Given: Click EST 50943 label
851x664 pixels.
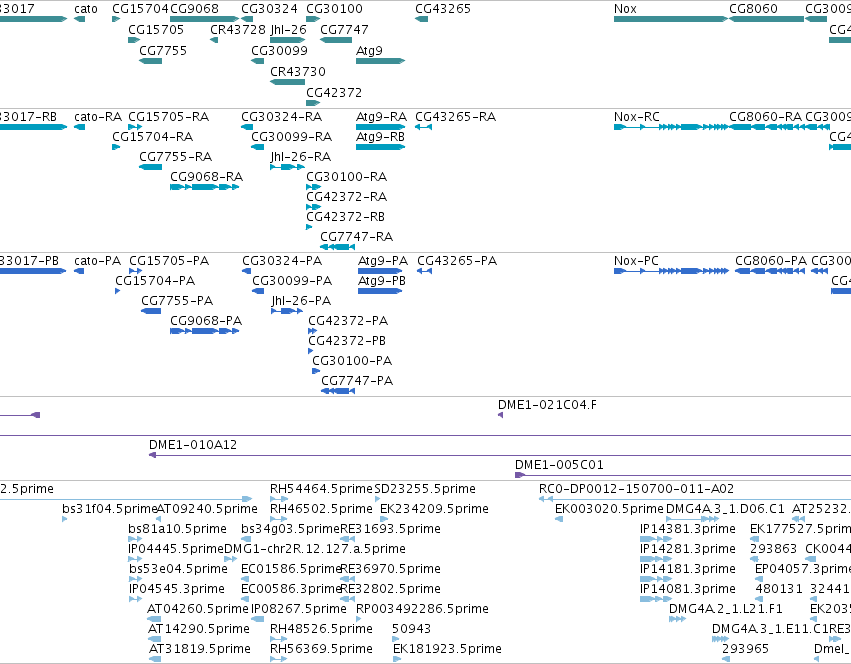Looking at the screenshot, I should 411,629.
